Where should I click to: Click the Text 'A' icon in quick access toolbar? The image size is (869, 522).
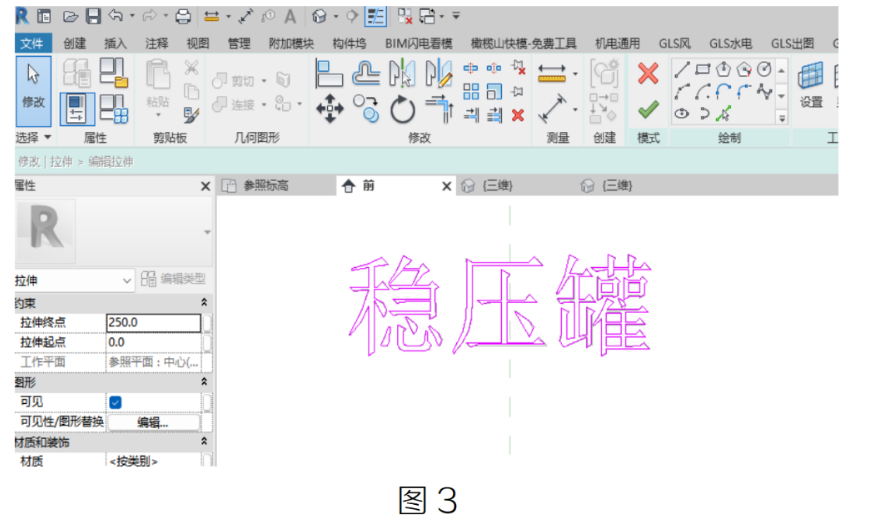click(290, 16)
